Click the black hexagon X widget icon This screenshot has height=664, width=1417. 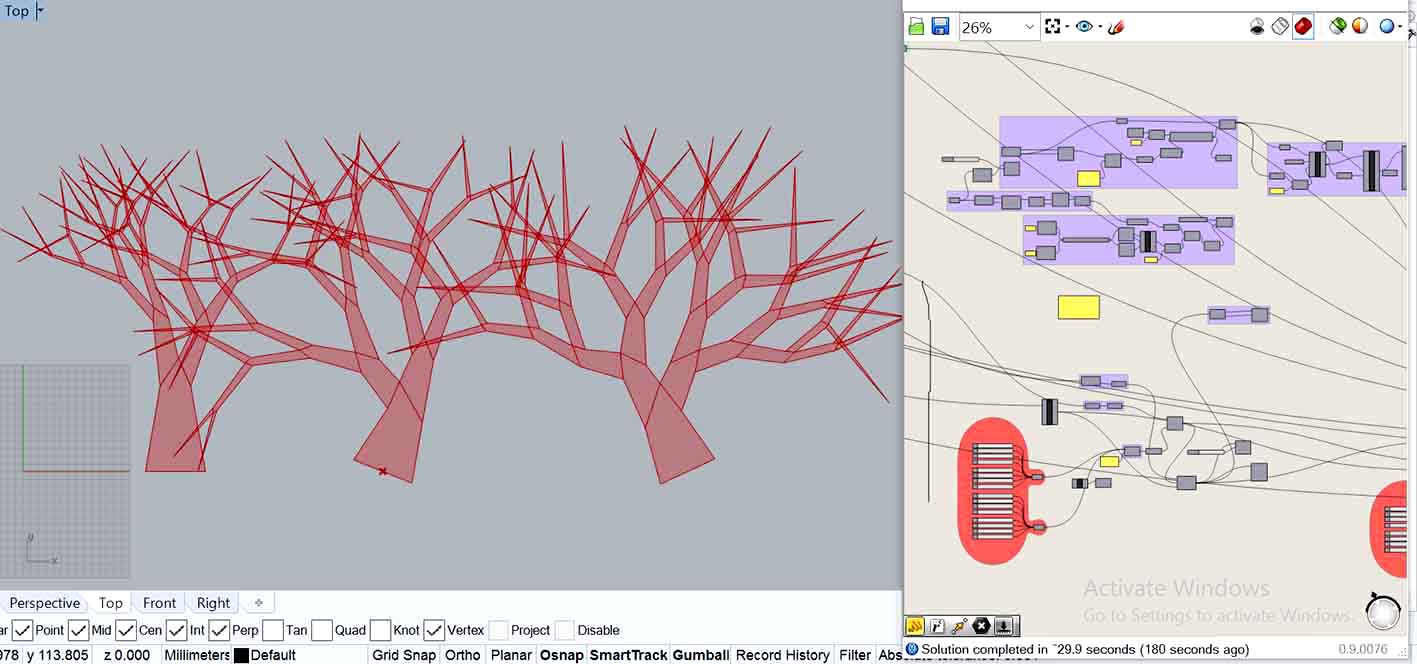pos(981,626)
